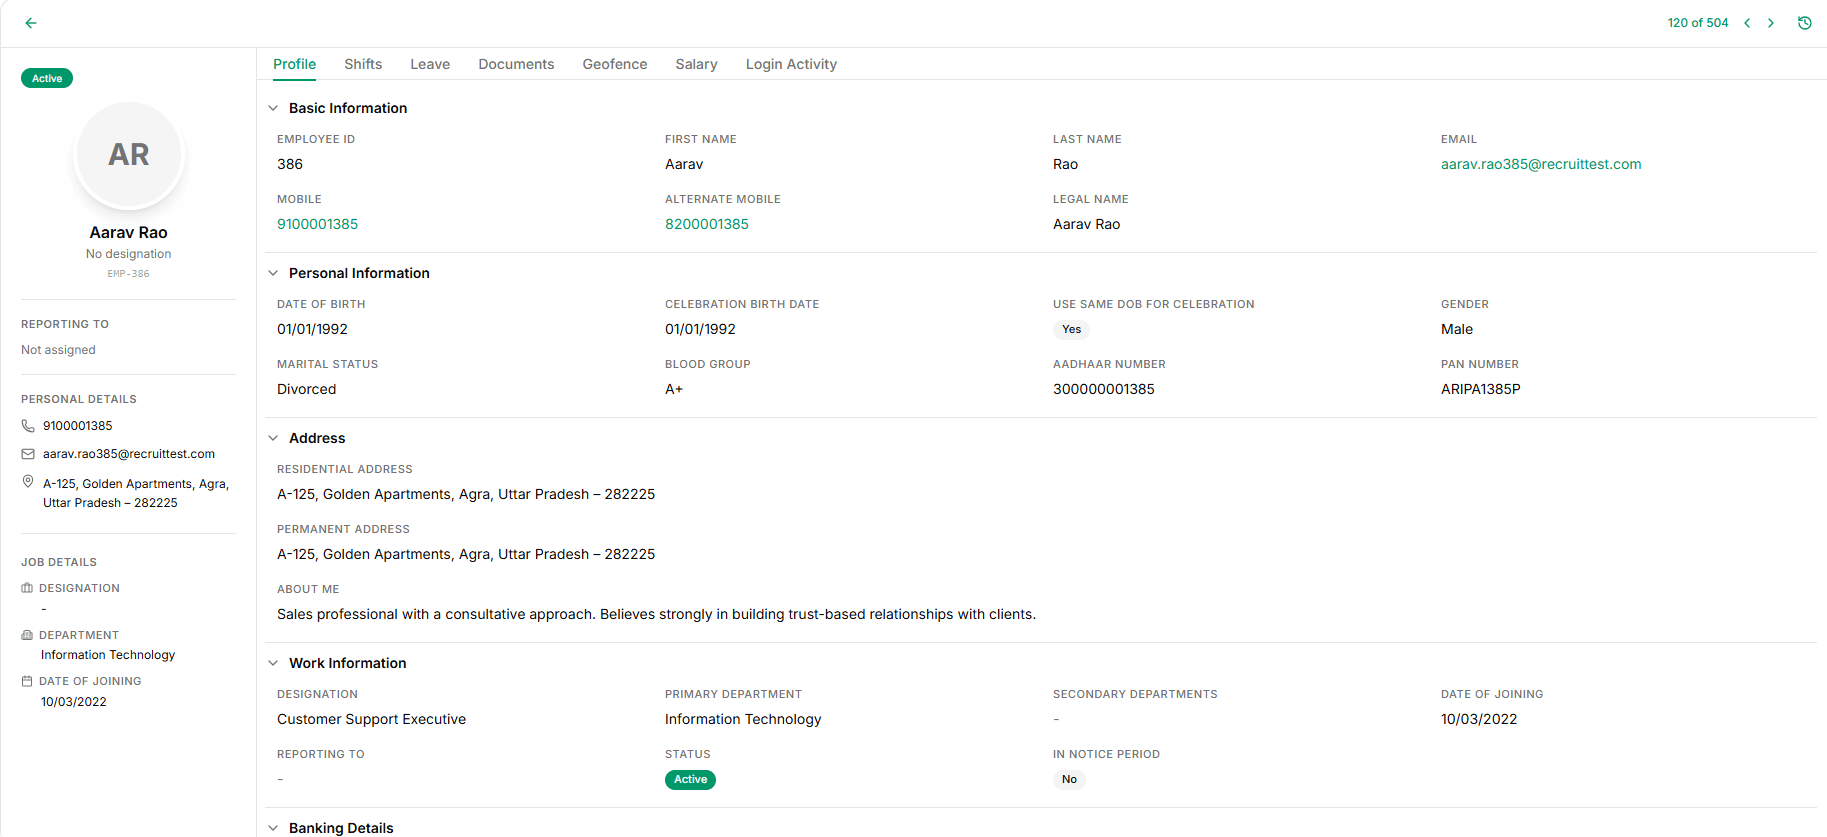Click sidebar joining date 10/03/2022

coord(74,702)
